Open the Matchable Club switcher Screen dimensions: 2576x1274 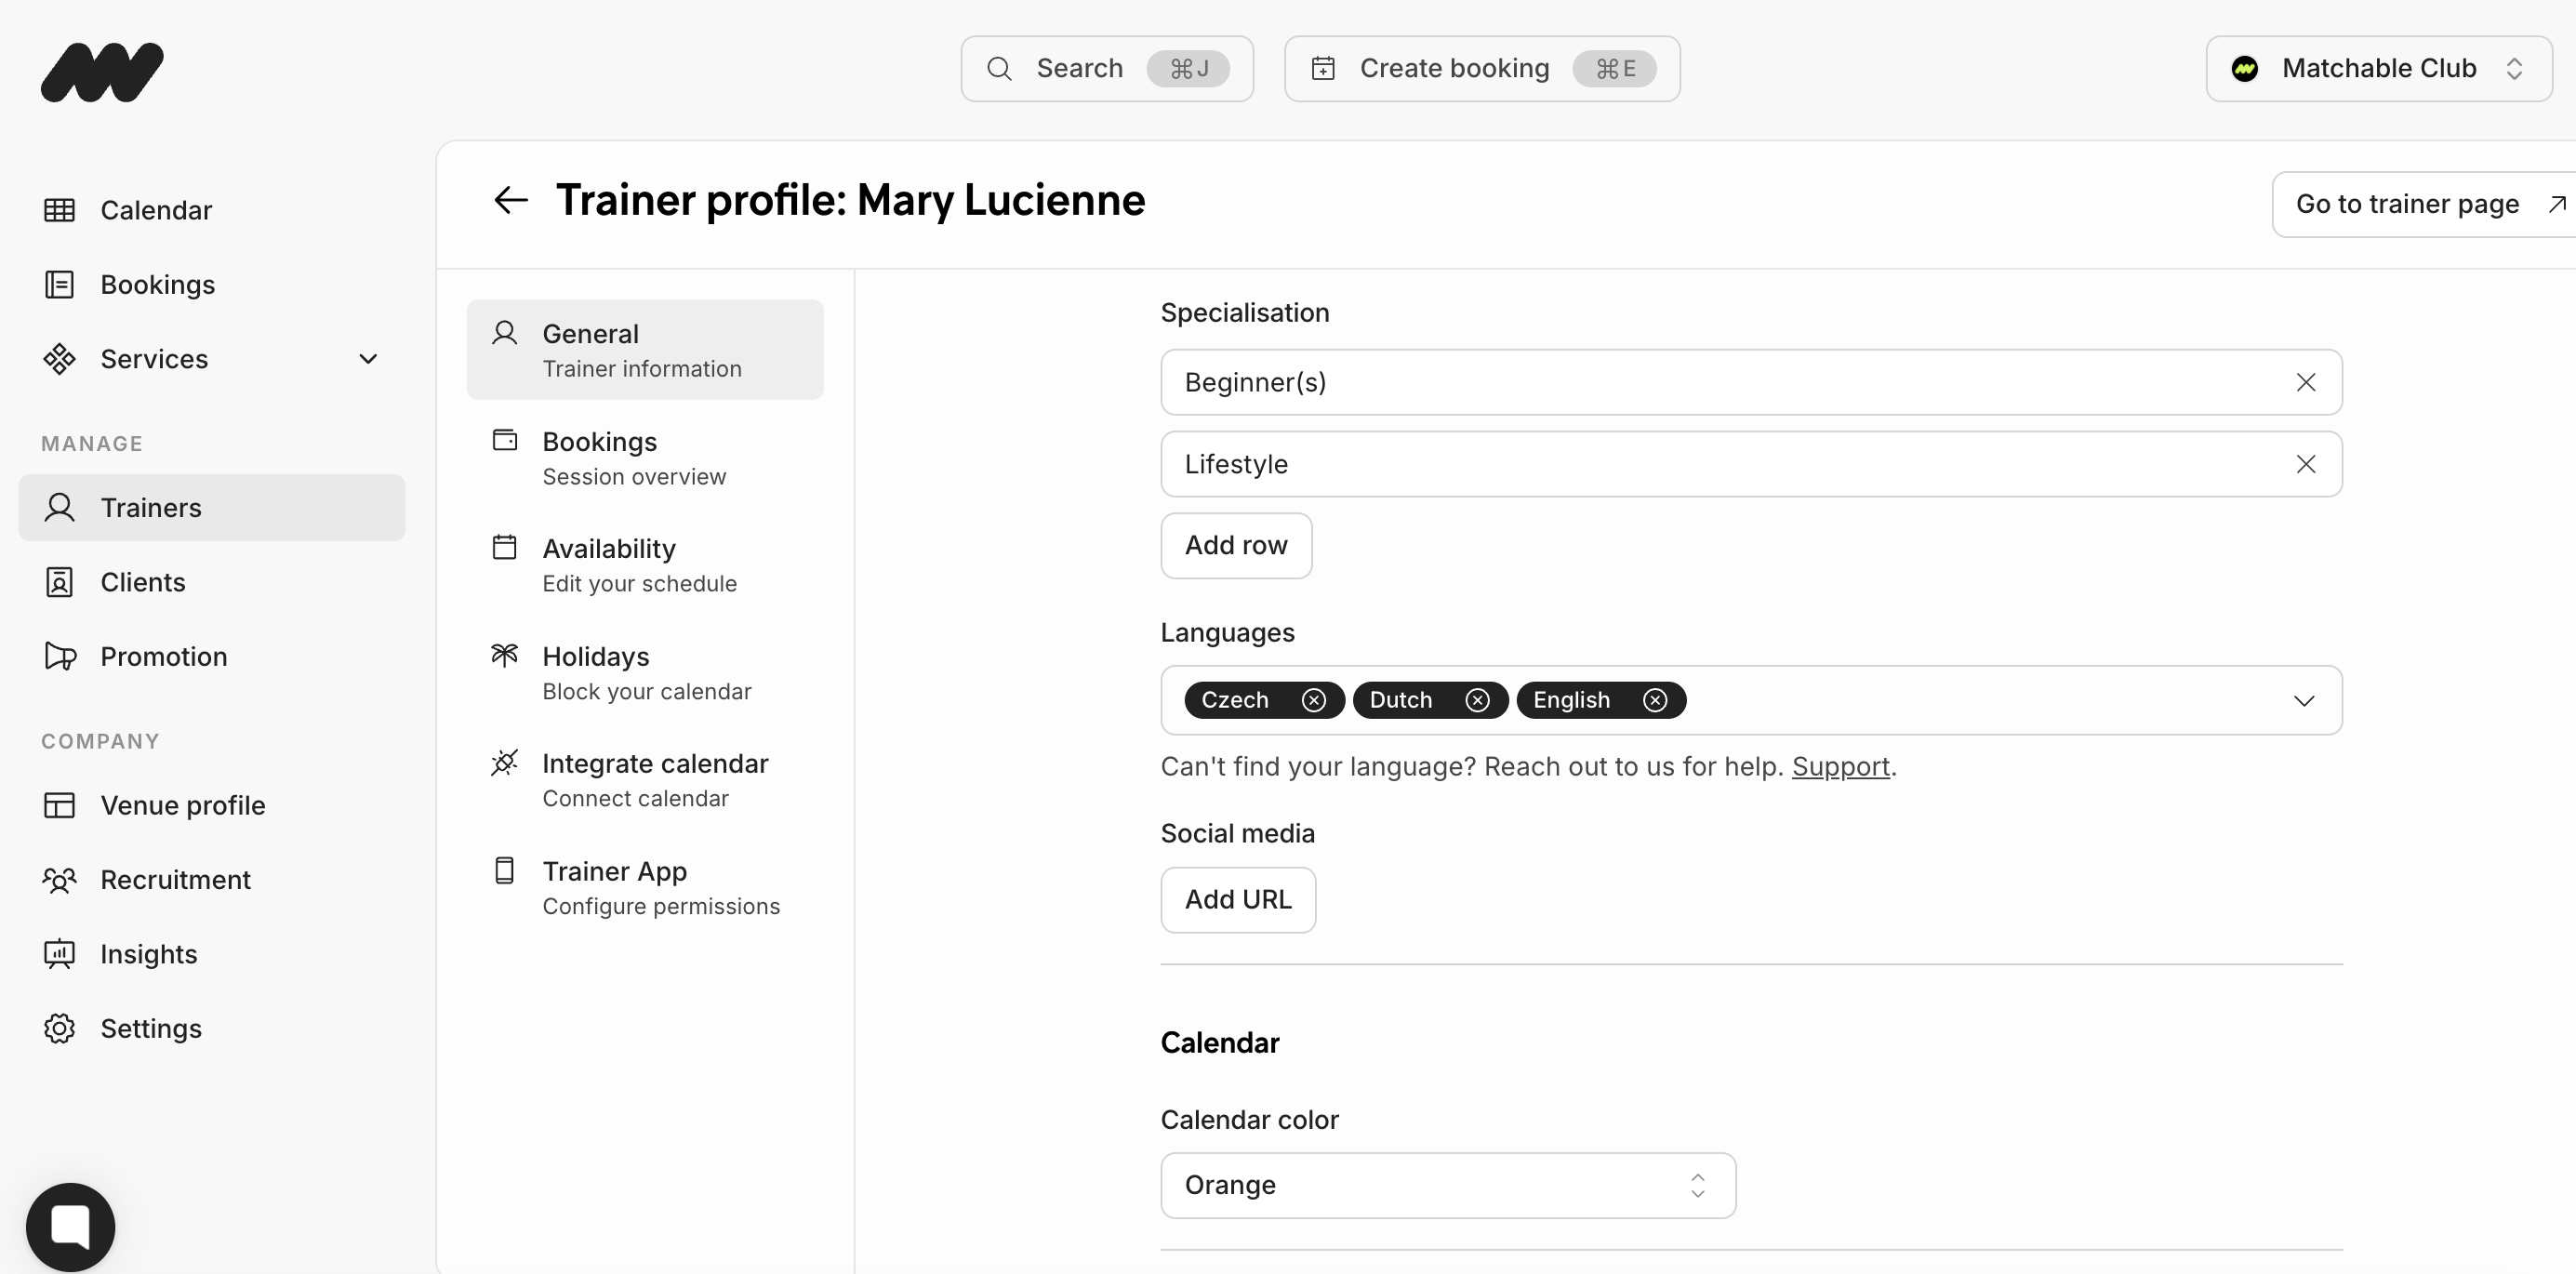pyautogui.click(x=2378, y=69)
